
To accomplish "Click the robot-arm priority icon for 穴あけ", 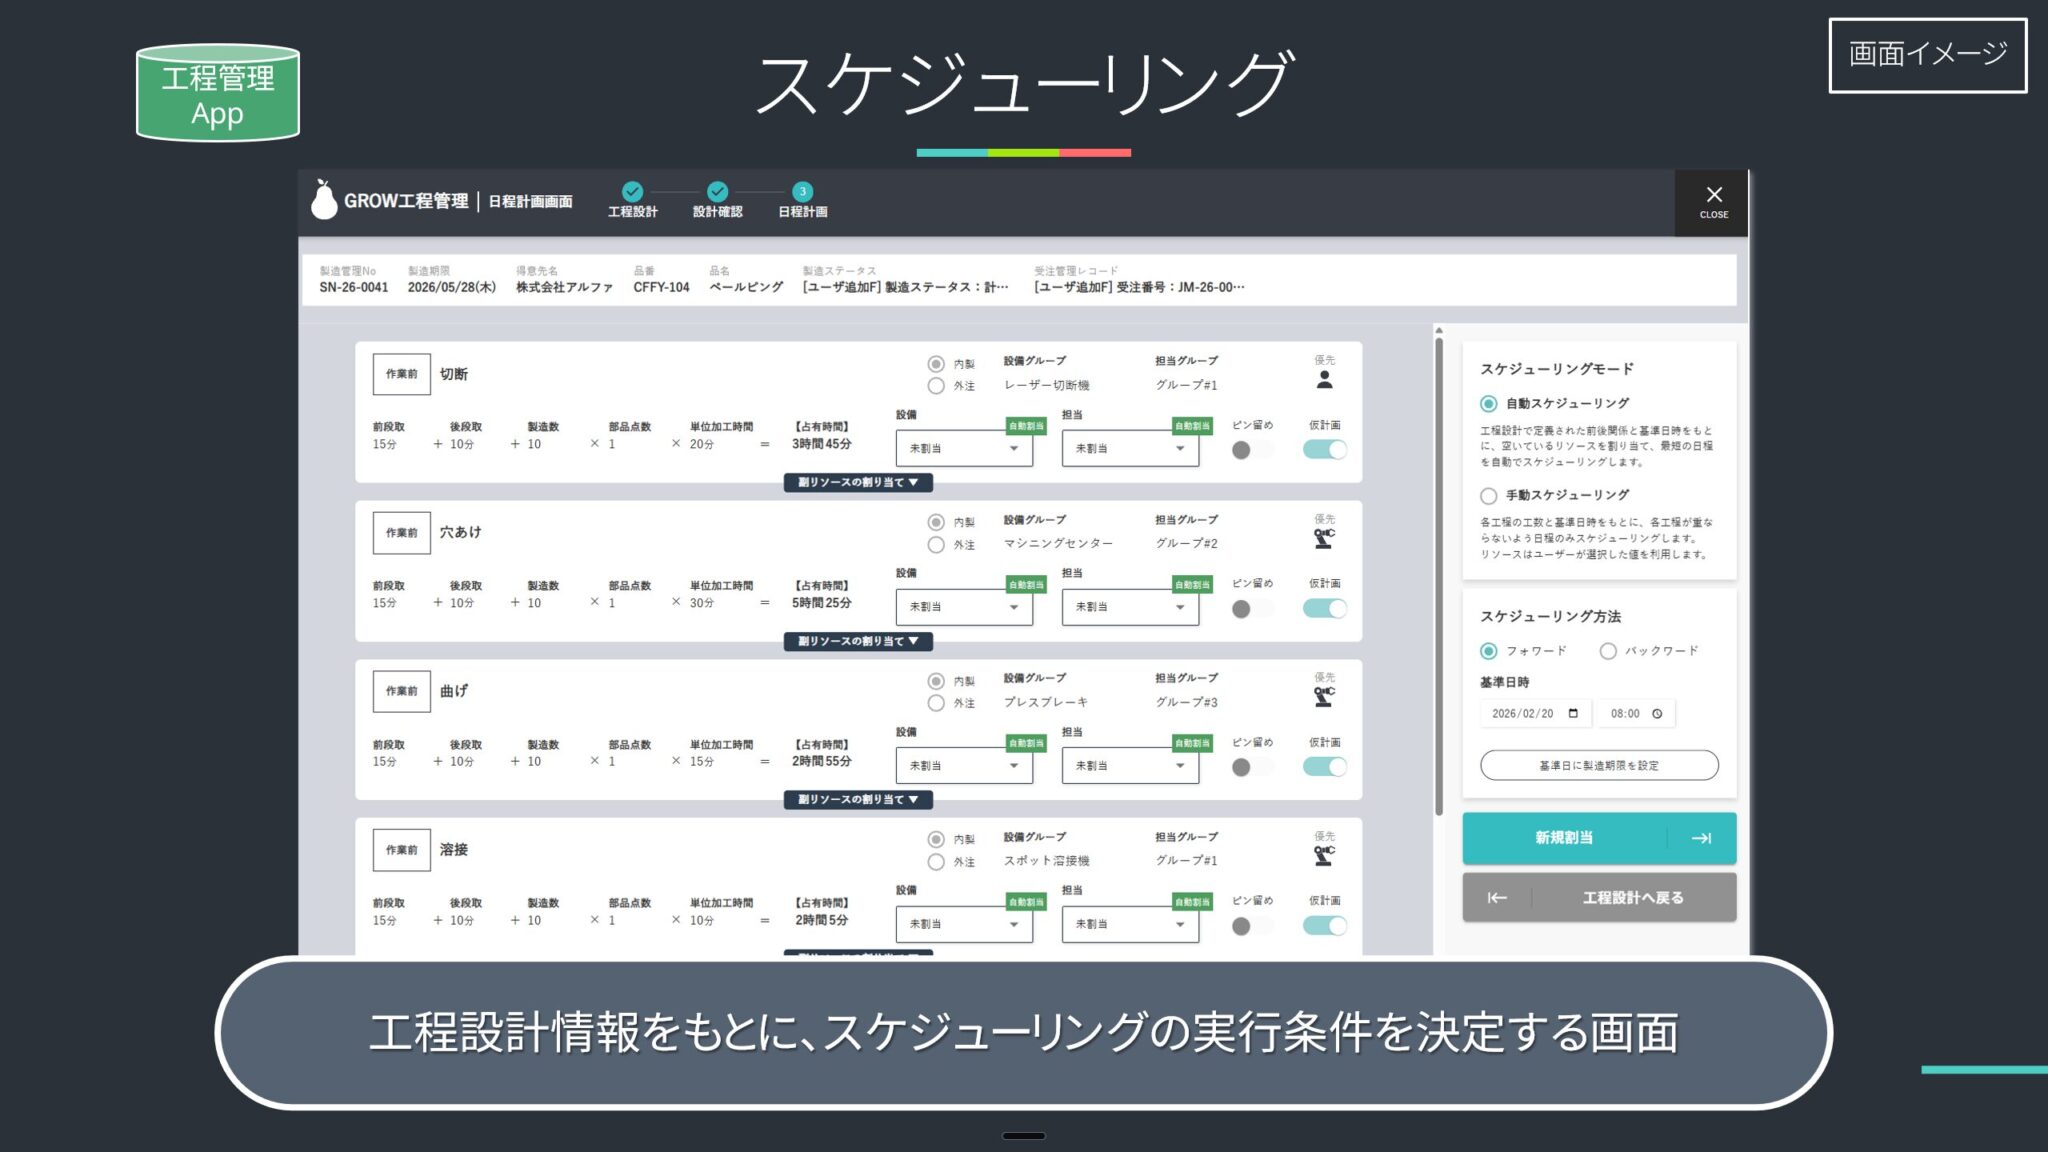I will click(1324, 539).
